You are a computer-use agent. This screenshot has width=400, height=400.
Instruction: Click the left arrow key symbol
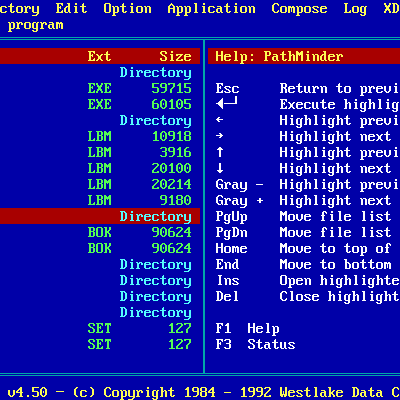pos(219,120)
